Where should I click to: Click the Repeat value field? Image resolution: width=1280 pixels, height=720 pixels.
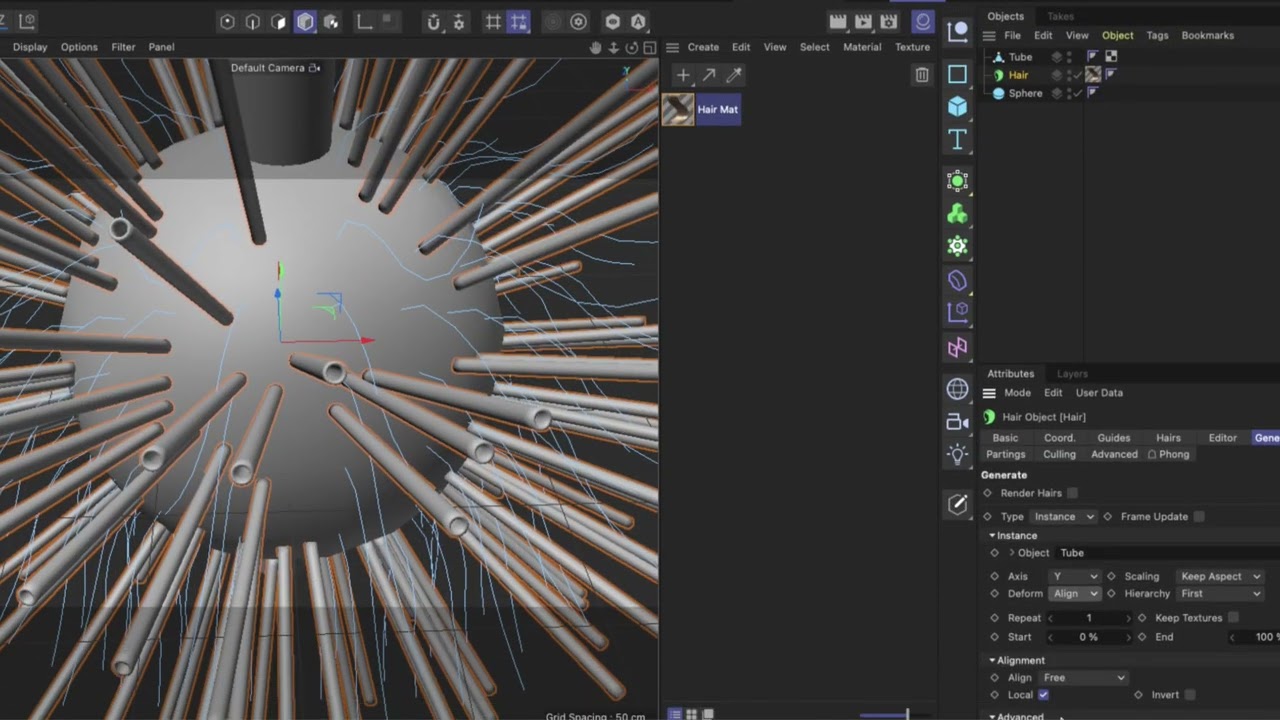click(x=1089, y=618)
